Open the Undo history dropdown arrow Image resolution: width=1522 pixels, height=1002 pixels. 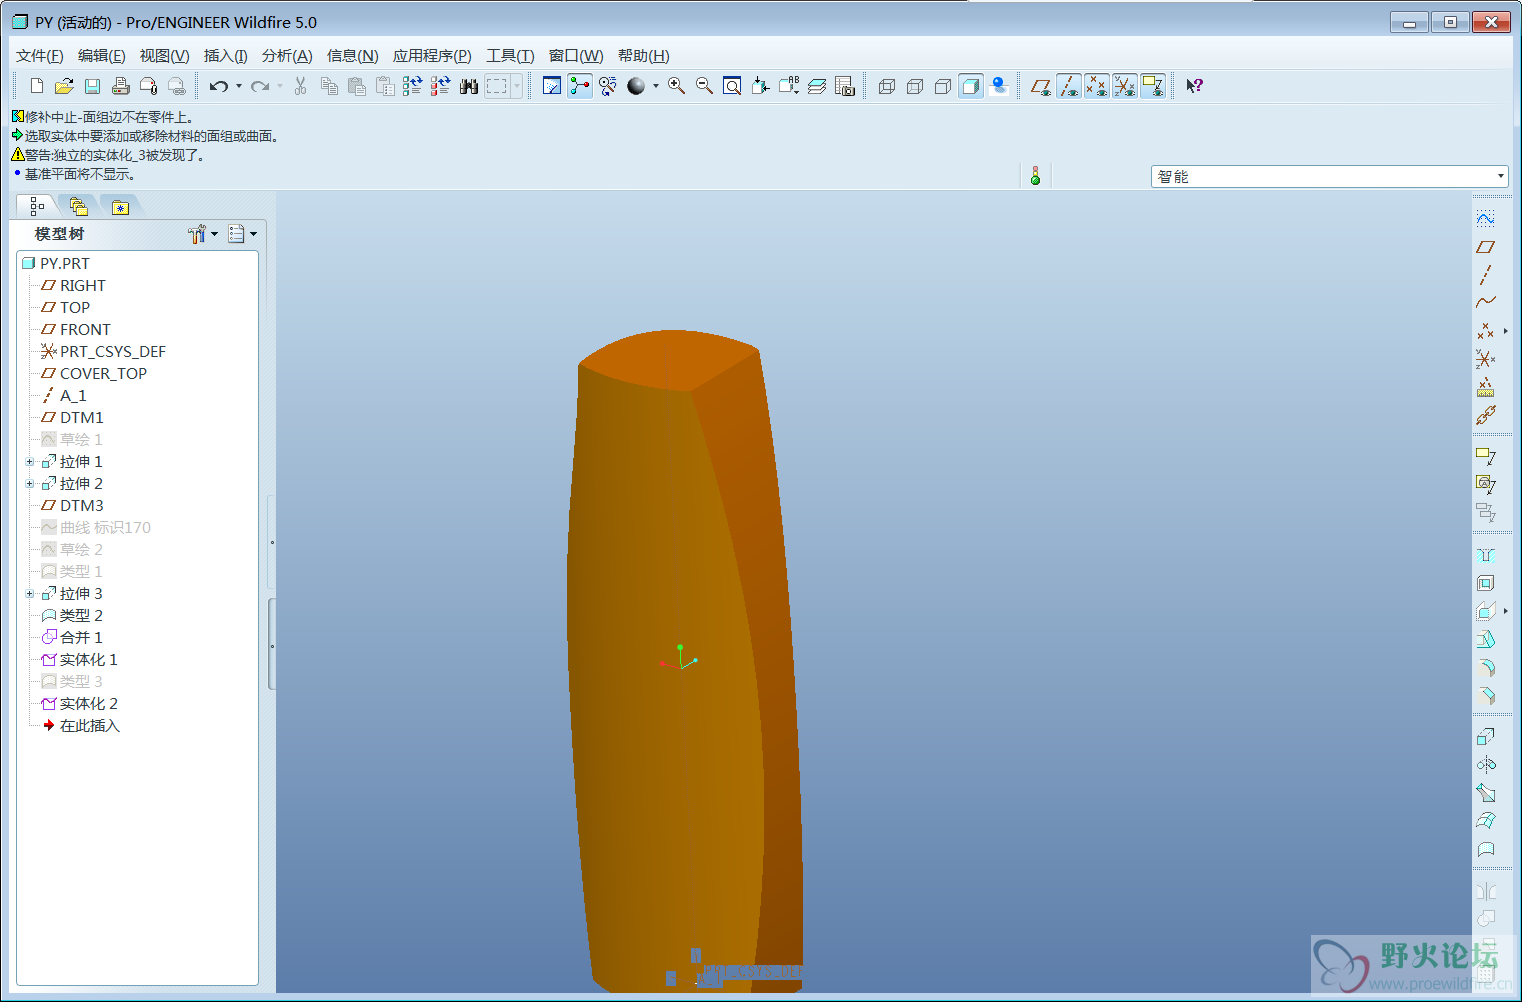(239, 86)
